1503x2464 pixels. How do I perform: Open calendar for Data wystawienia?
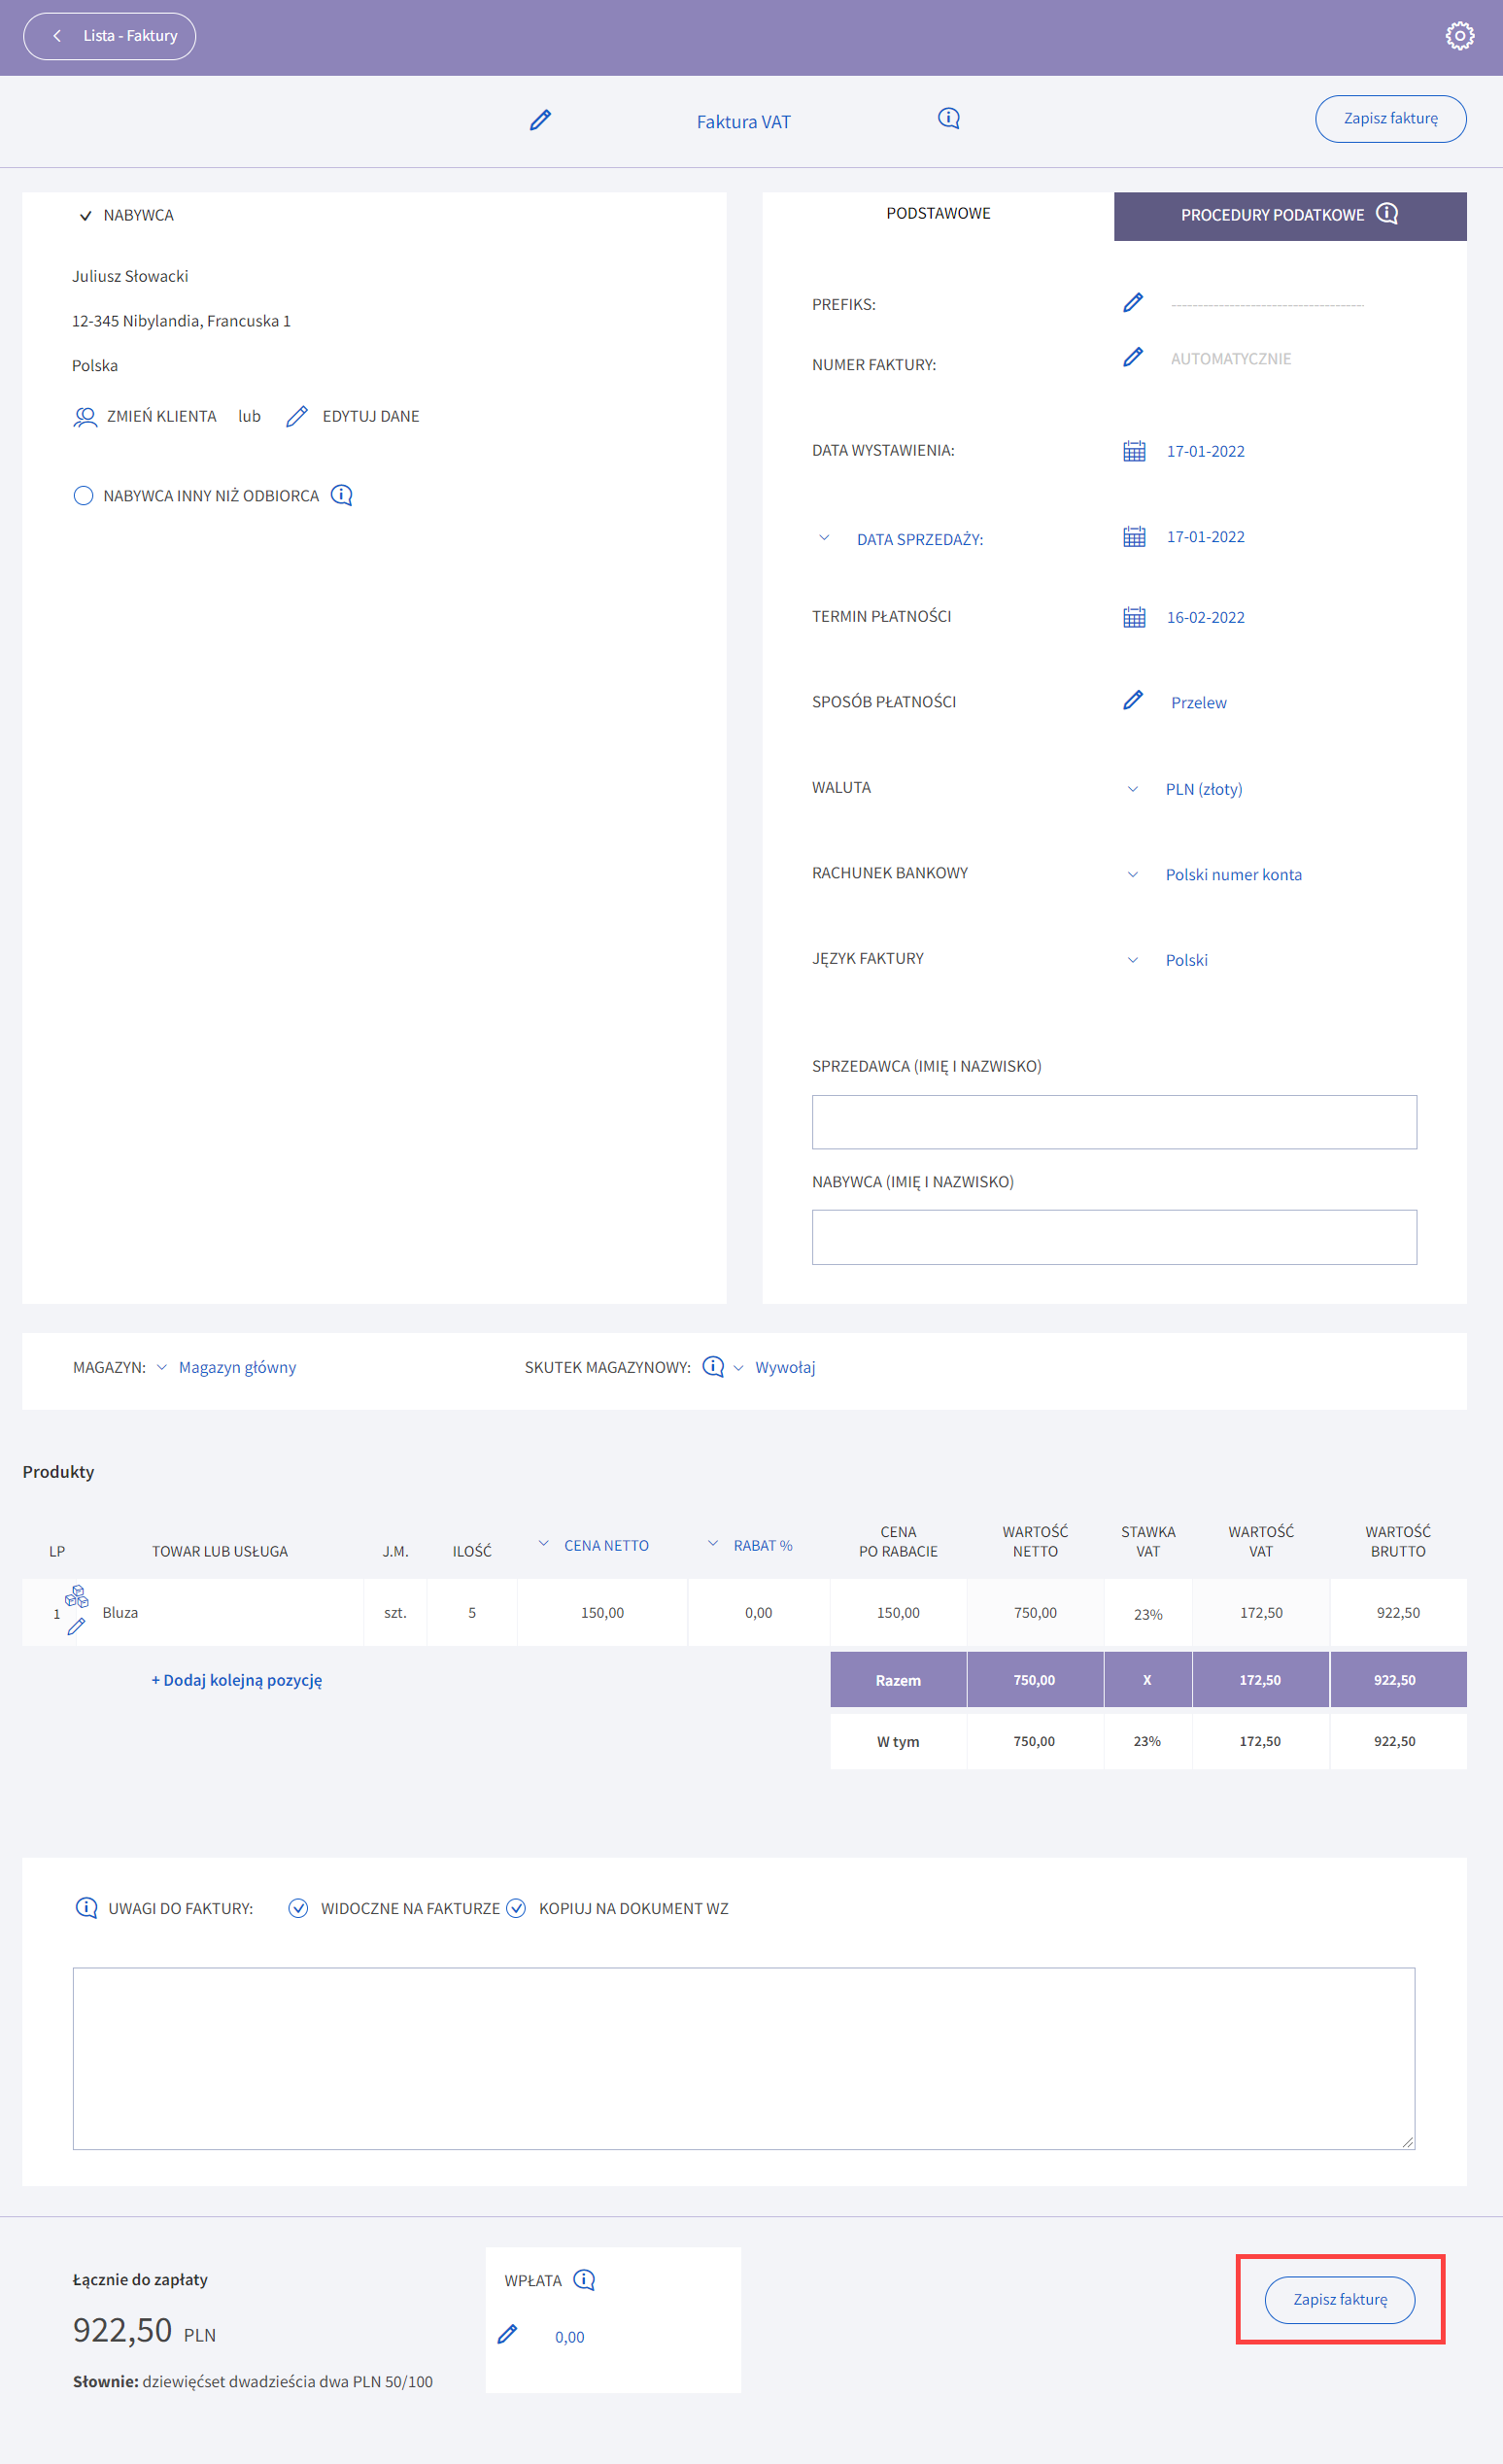click(x=1133, y=451)
